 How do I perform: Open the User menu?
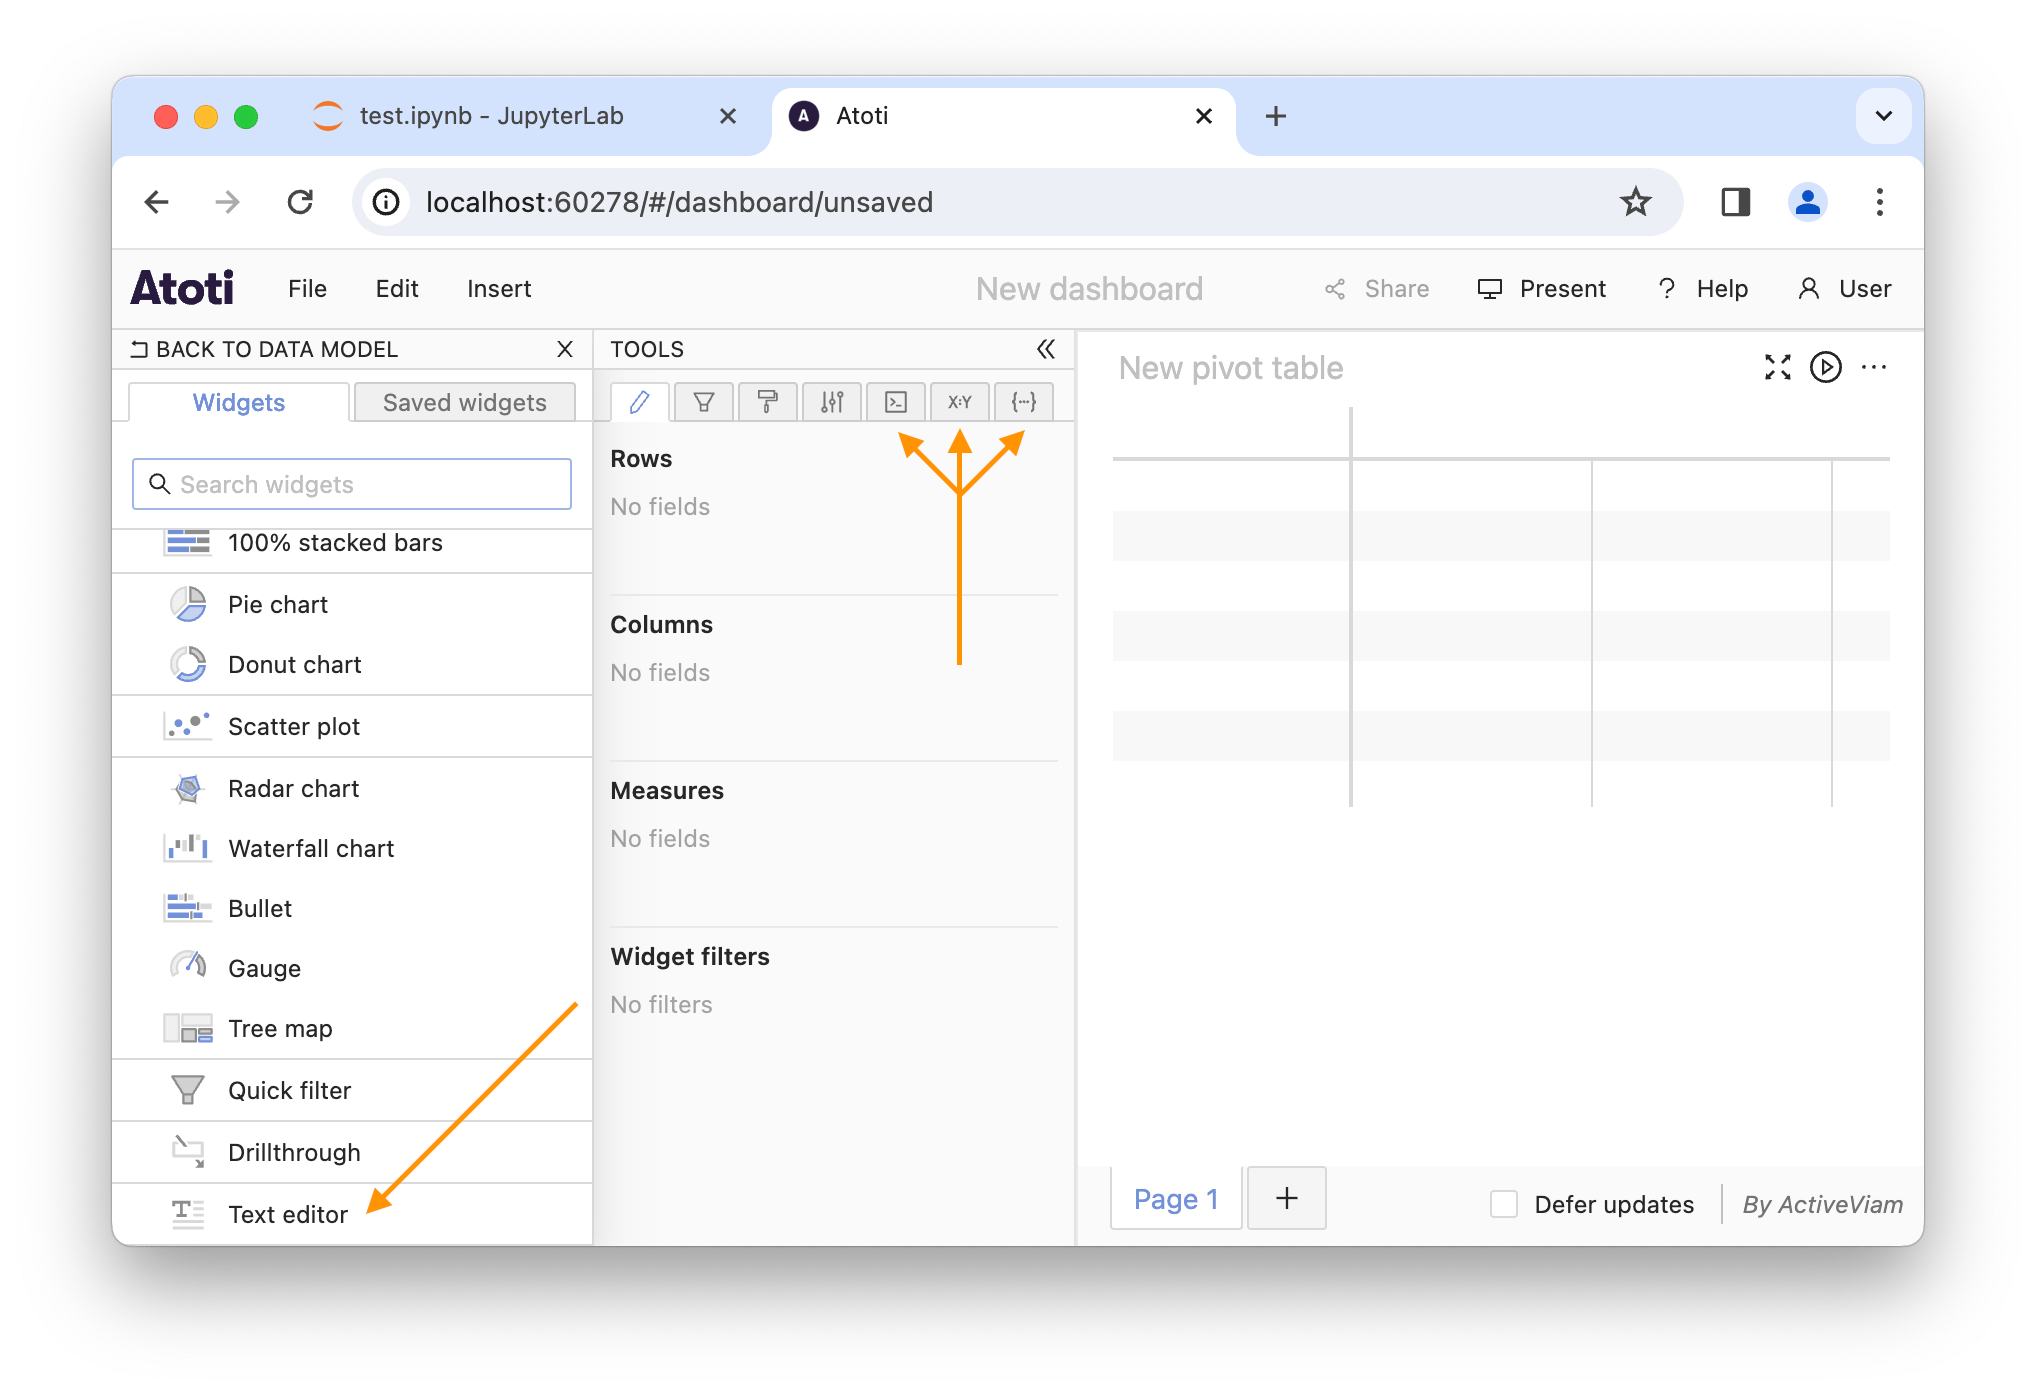click(x=1844, y=289)
